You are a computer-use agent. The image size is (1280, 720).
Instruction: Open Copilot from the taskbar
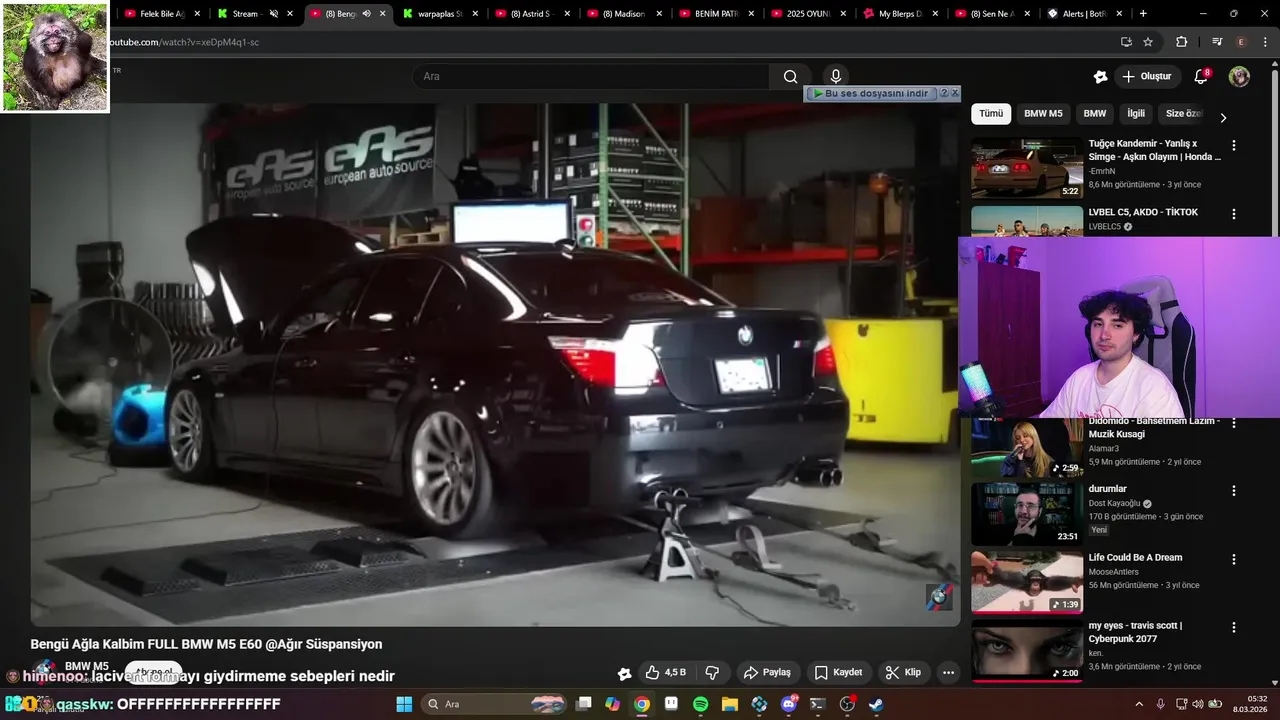613,704
